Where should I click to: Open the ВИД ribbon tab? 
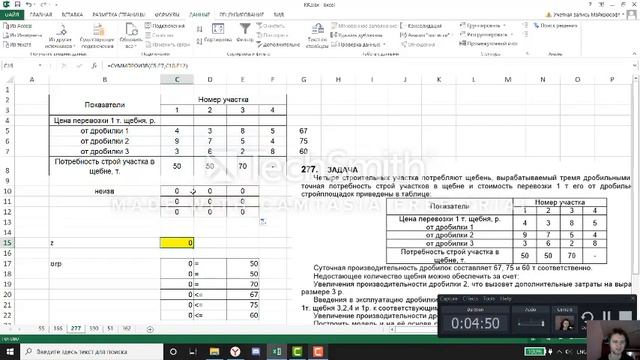279,15
